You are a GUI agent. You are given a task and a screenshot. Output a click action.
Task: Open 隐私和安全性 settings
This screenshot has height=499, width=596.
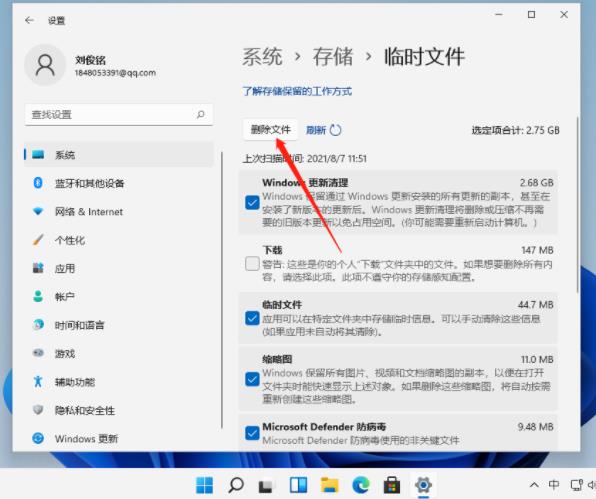[x=119, y=410]
